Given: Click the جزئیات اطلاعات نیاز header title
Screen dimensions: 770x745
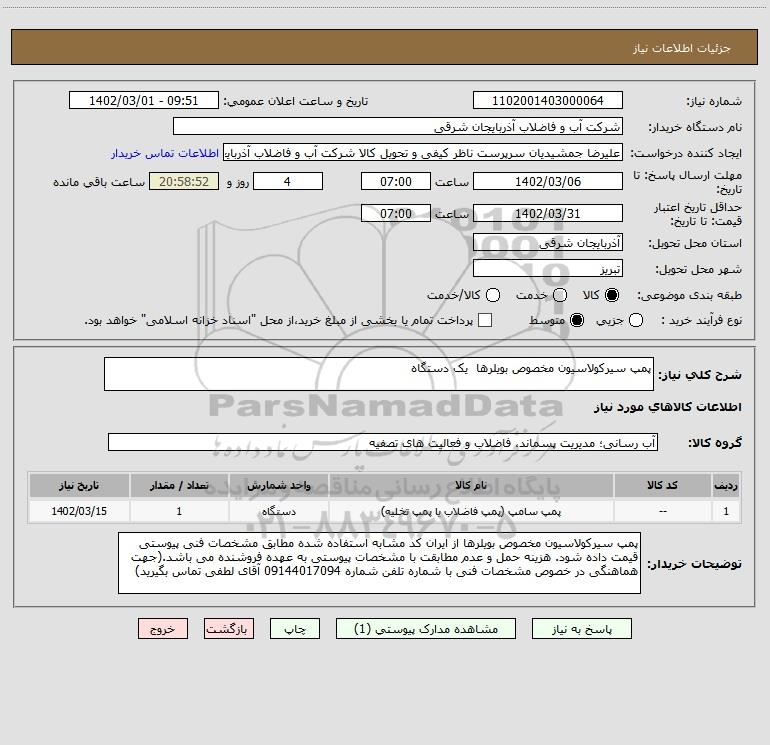Looking at the screenshot, I should pos(682,48).
